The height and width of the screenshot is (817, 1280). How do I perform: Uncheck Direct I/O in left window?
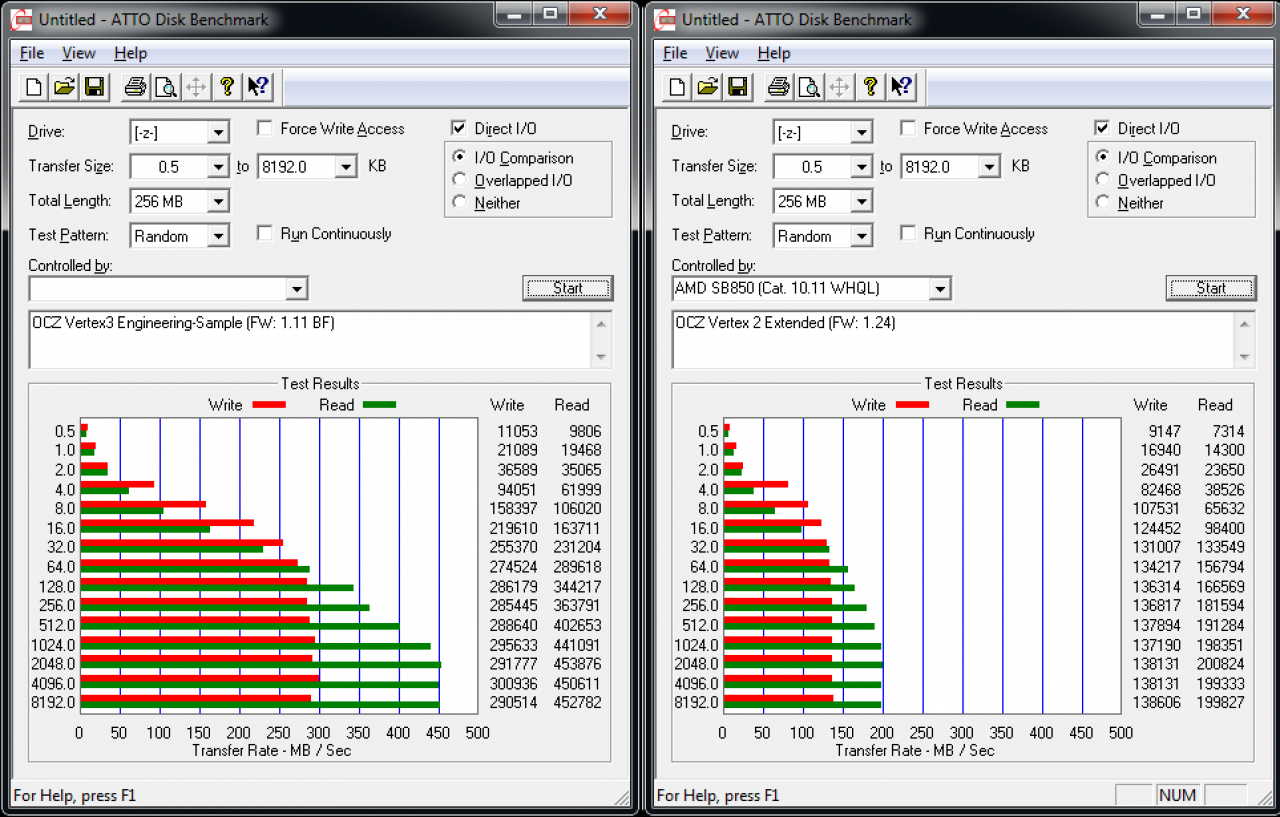[459, 128]
